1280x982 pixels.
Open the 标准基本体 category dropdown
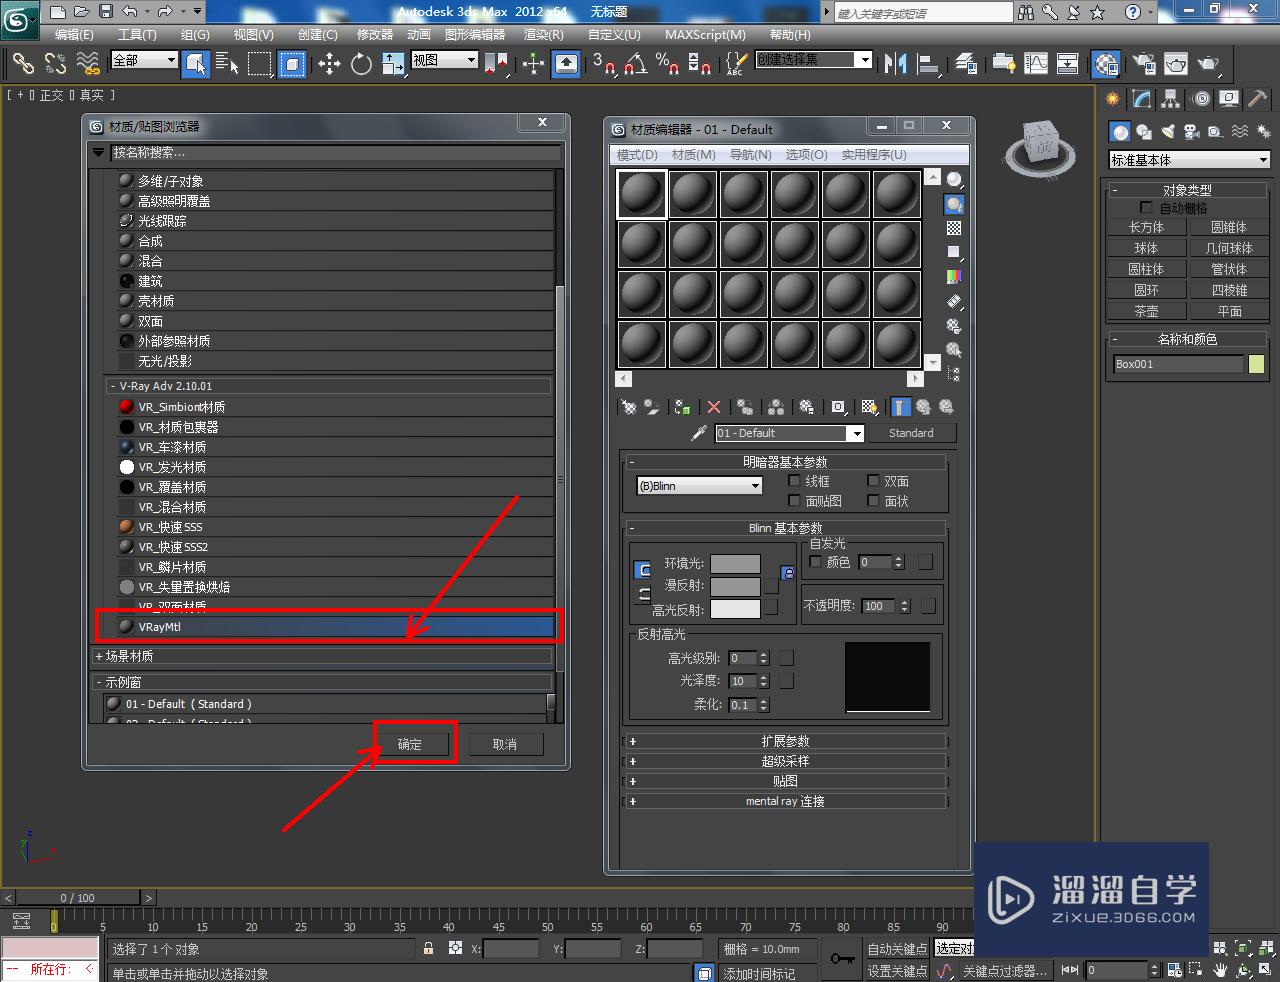click(1189, 160)
